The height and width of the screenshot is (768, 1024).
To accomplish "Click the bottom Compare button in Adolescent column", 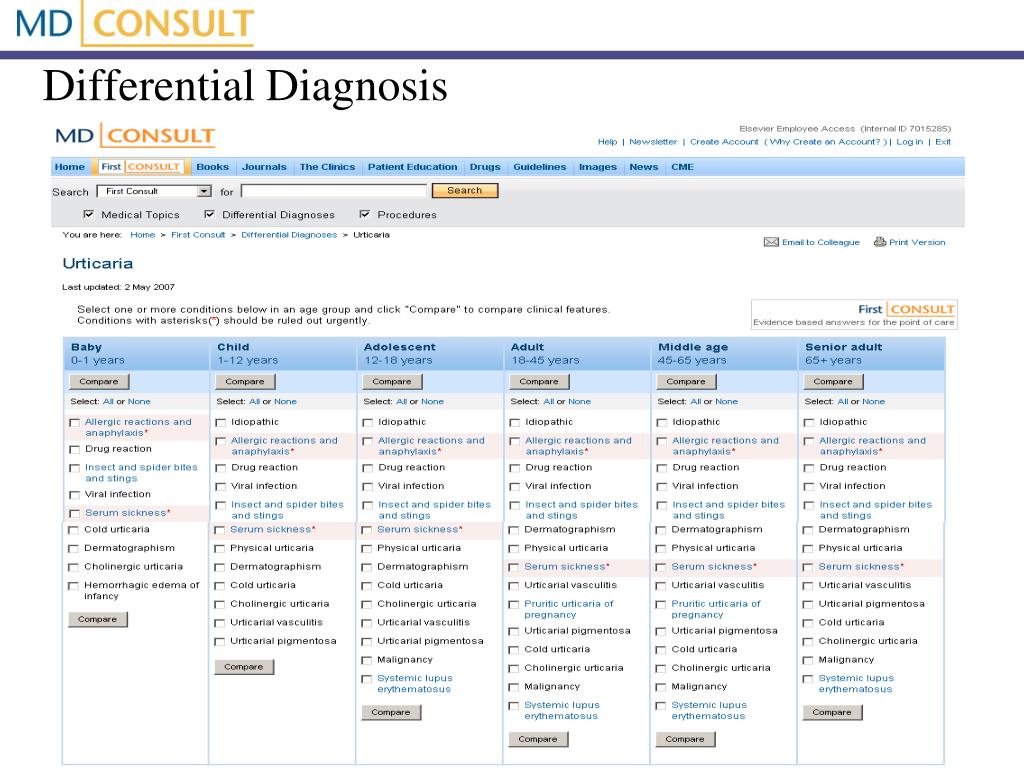I will pyautogui.click(x=391, y=712).
